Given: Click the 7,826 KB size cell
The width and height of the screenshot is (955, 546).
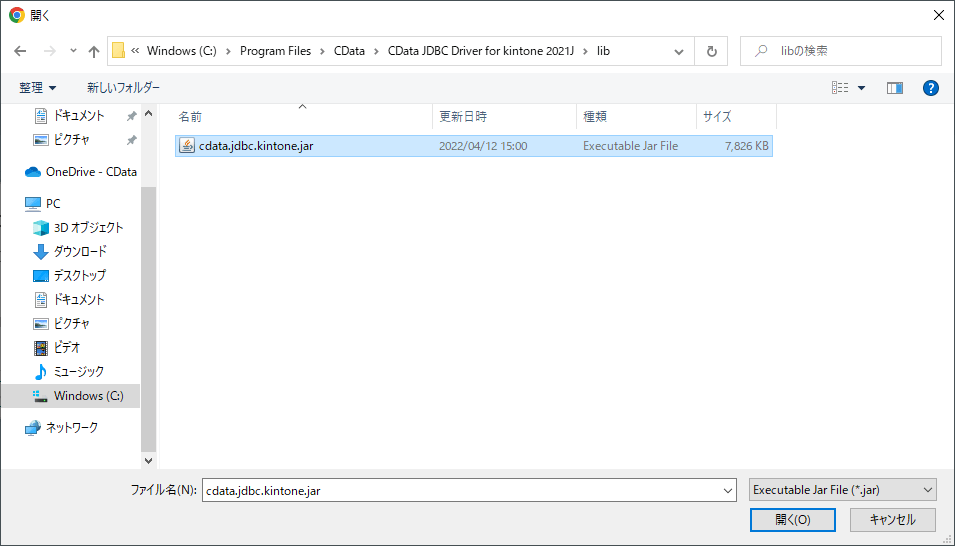Looking at the screenshot, I should [747, 146].
